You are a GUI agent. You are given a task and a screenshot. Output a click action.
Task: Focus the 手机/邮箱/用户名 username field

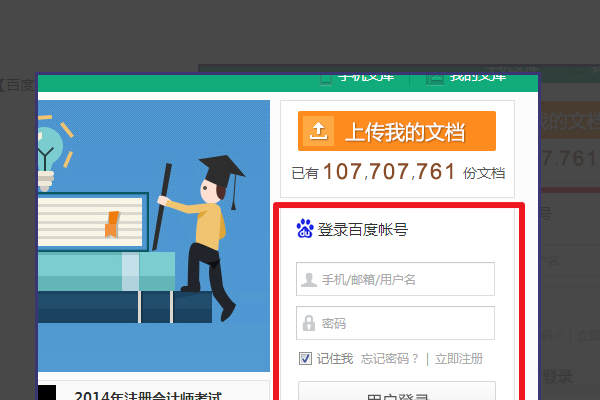[x=395, y=279]
